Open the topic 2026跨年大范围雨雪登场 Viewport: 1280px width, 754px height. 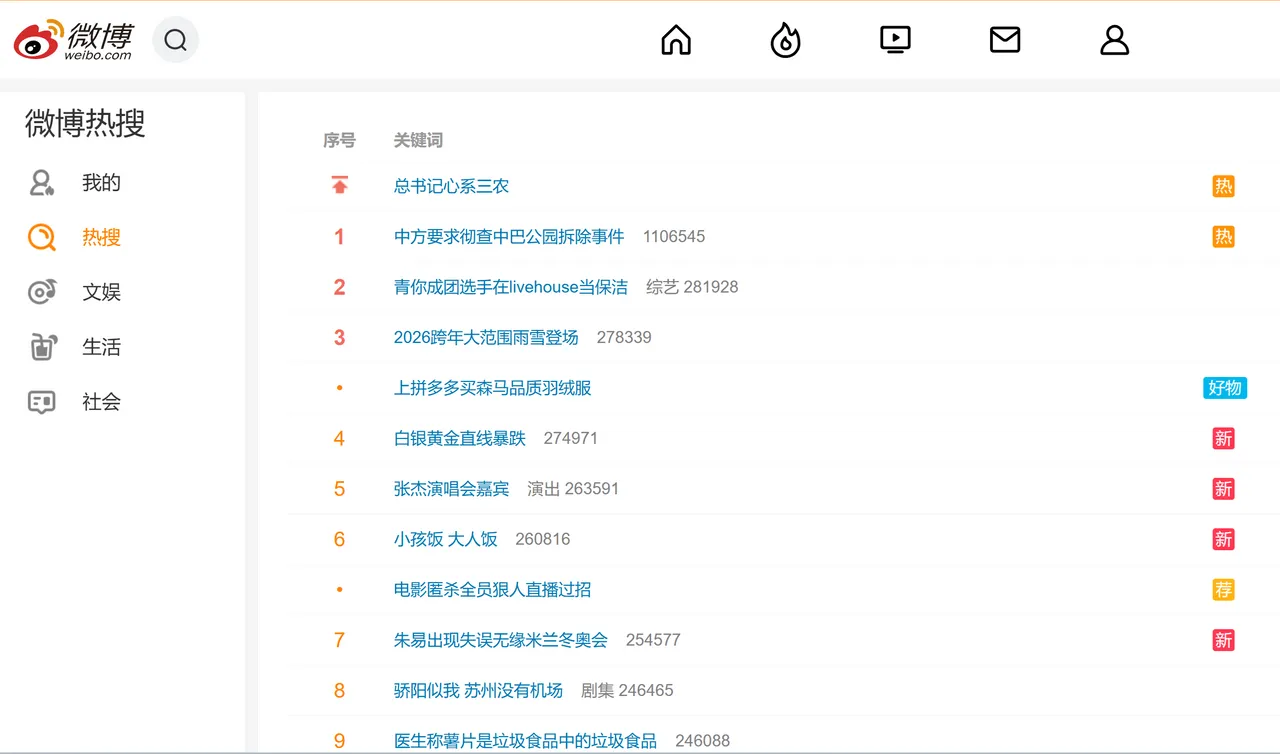pos(485,337)
